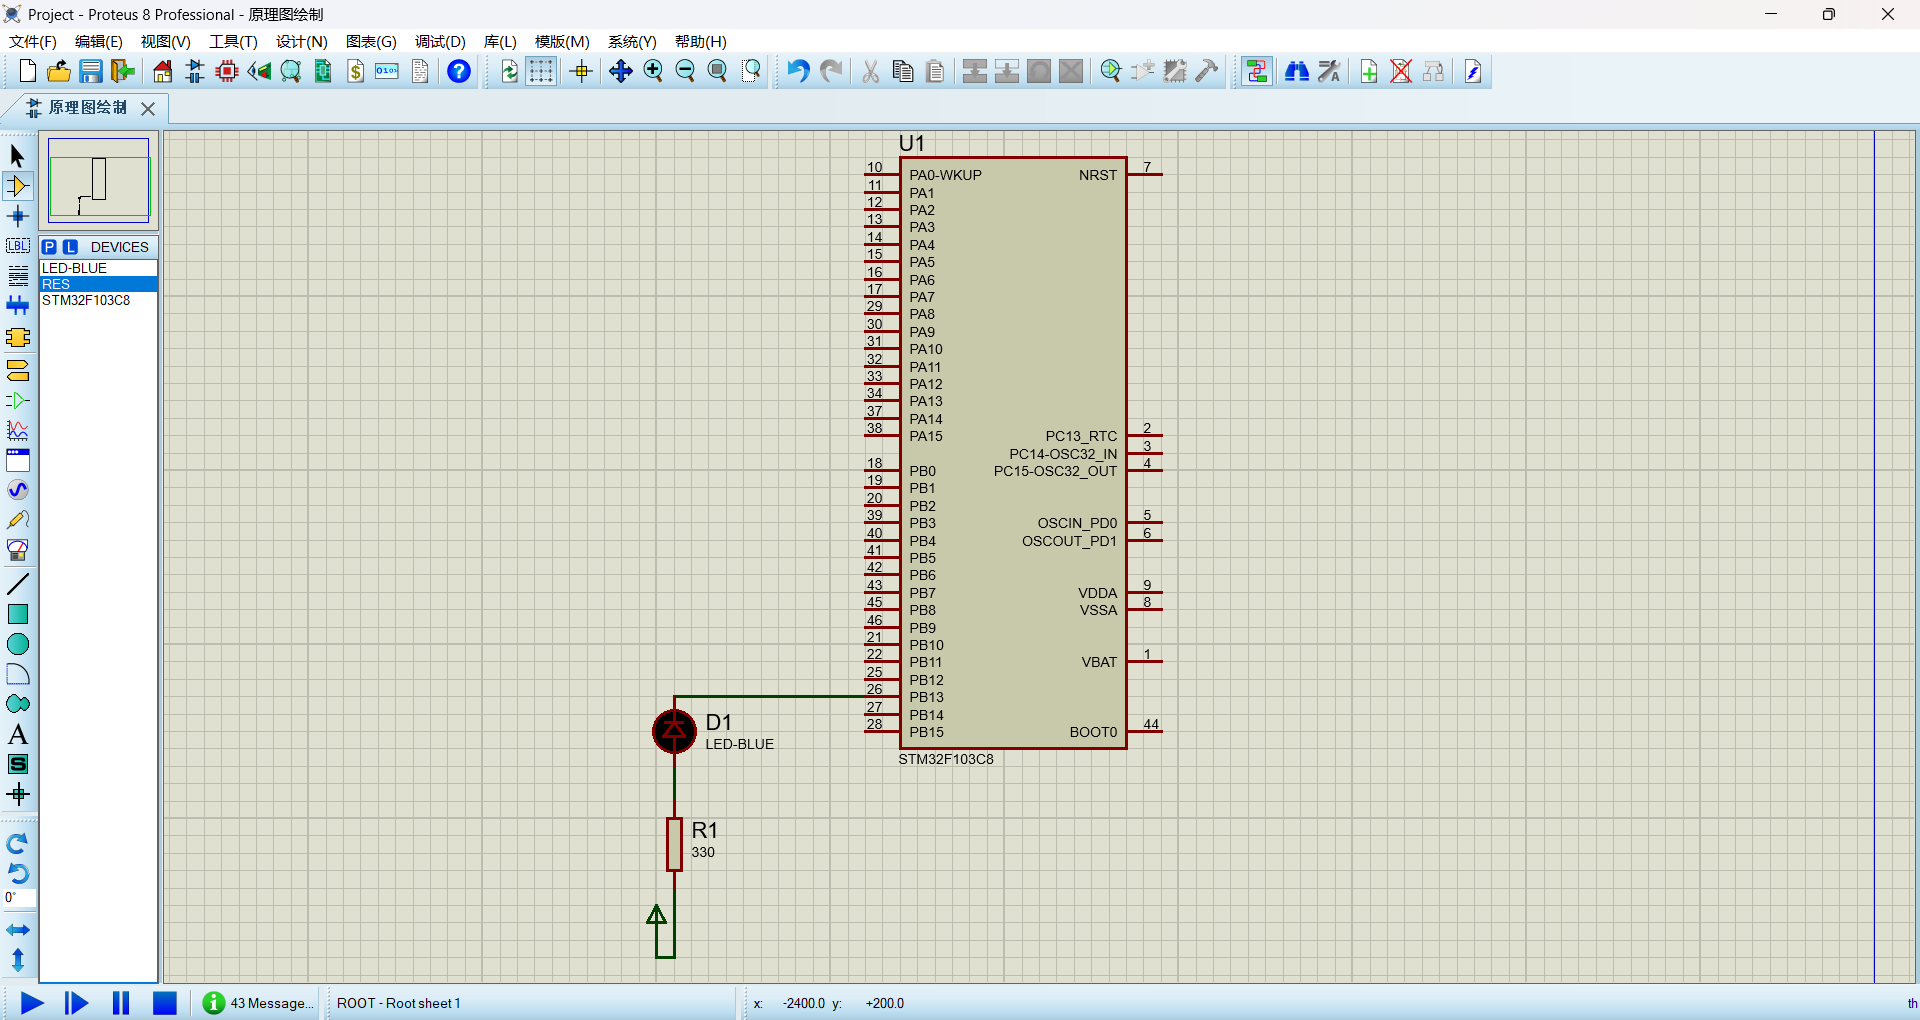Image resolution: width=1920 pixels, height=1020 pixels.
Task: Select the 2D text (A) tool
Action: [18, 735]
